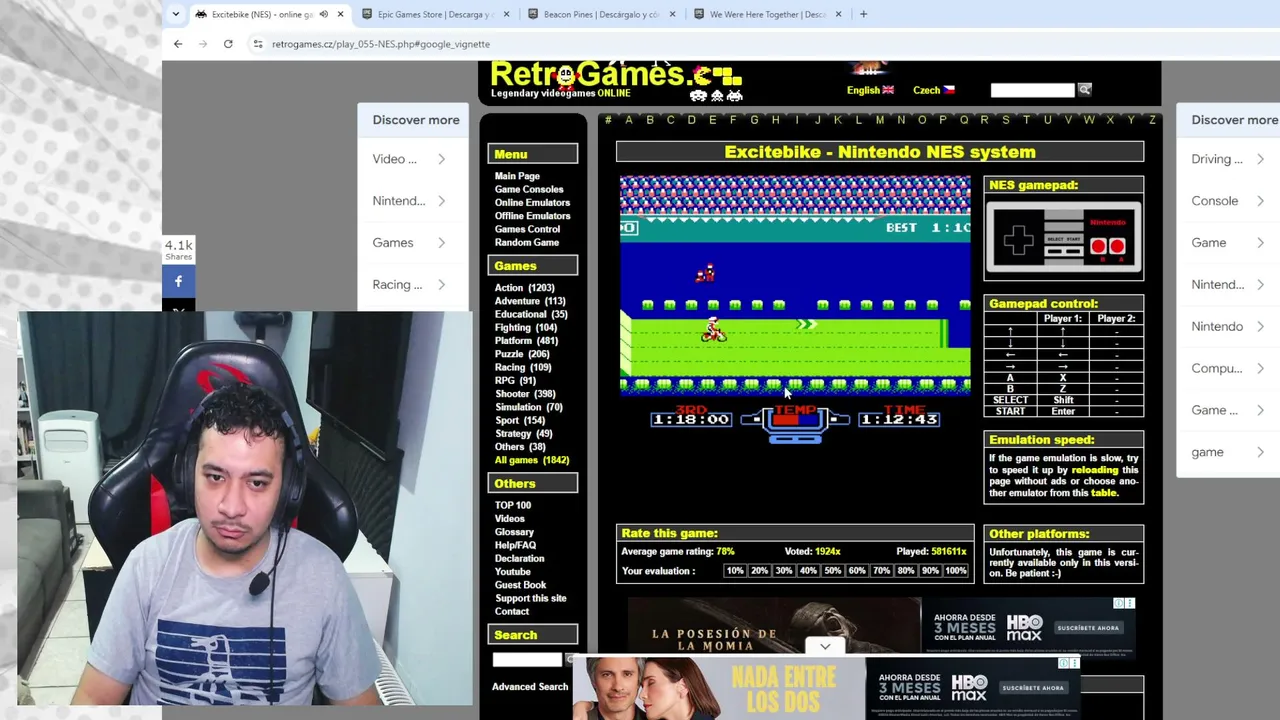
Task: Close the Excitebike (NES) tab
Action: coord(340,14)
